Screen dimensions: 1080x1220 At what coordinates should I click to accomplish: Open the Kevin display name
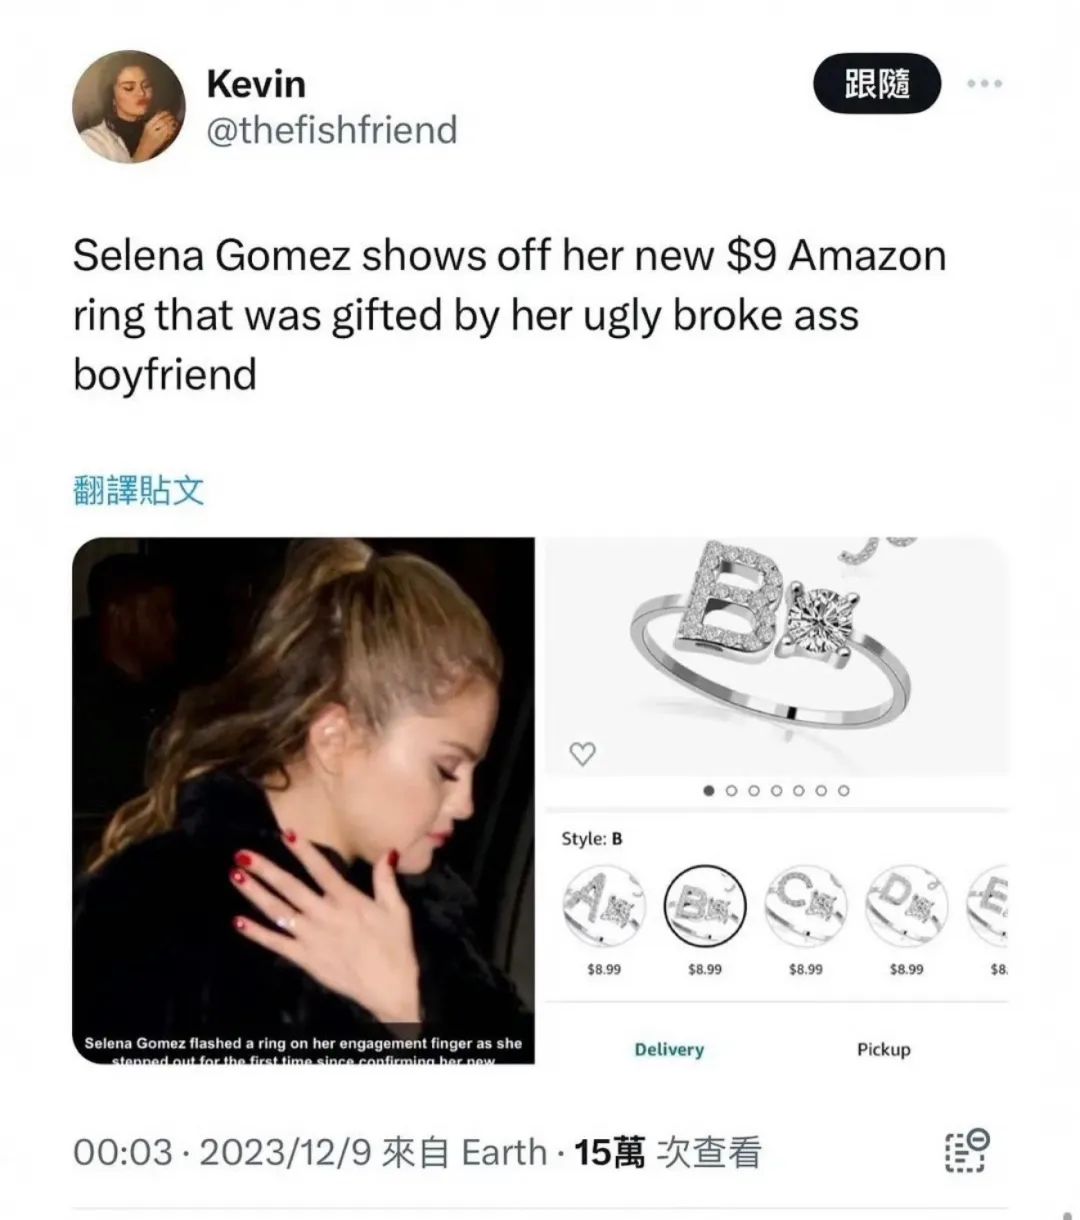click(256, 84)
